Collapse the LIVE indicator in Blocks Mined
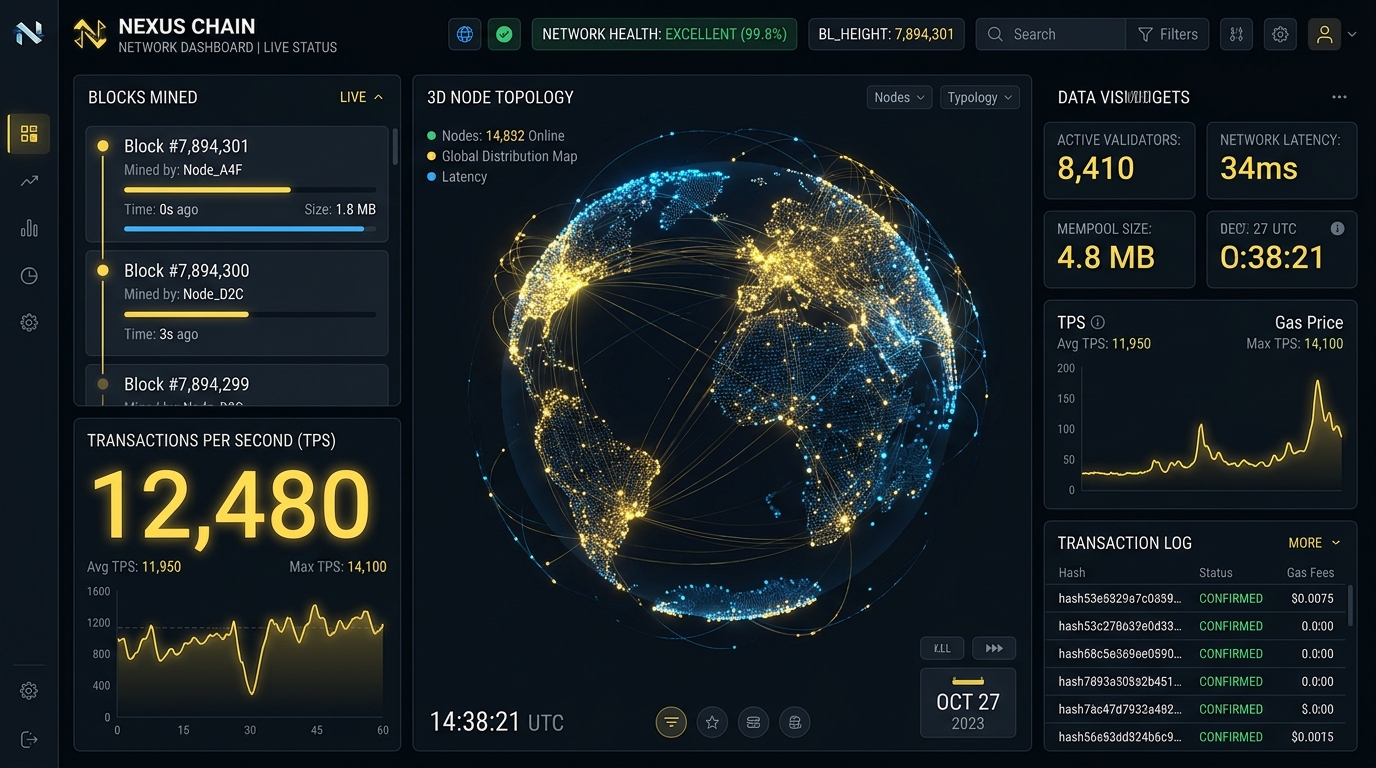The height and width of the screenshot is (768, 1376). (361, 97)
